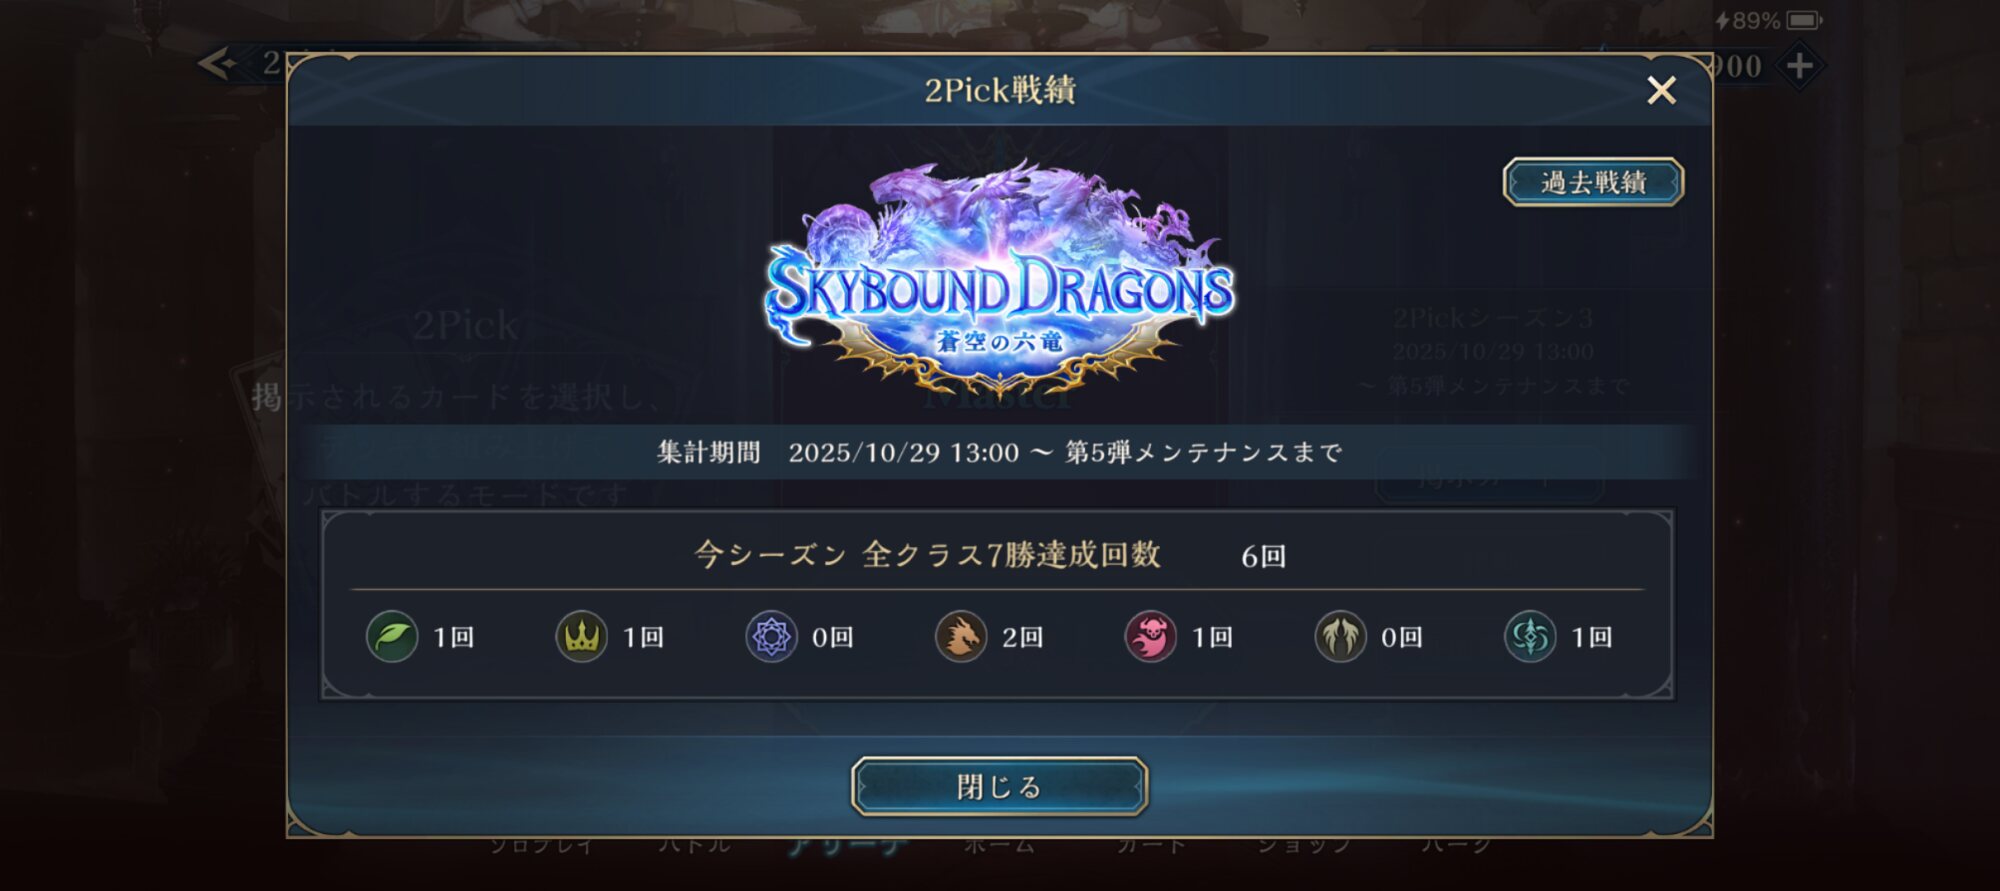The height and width of the screenshot is (891, 2000).
Task: Click the 今シーズン 全クラス7勝達成回数 heading
Action: [x=927, y=554]
